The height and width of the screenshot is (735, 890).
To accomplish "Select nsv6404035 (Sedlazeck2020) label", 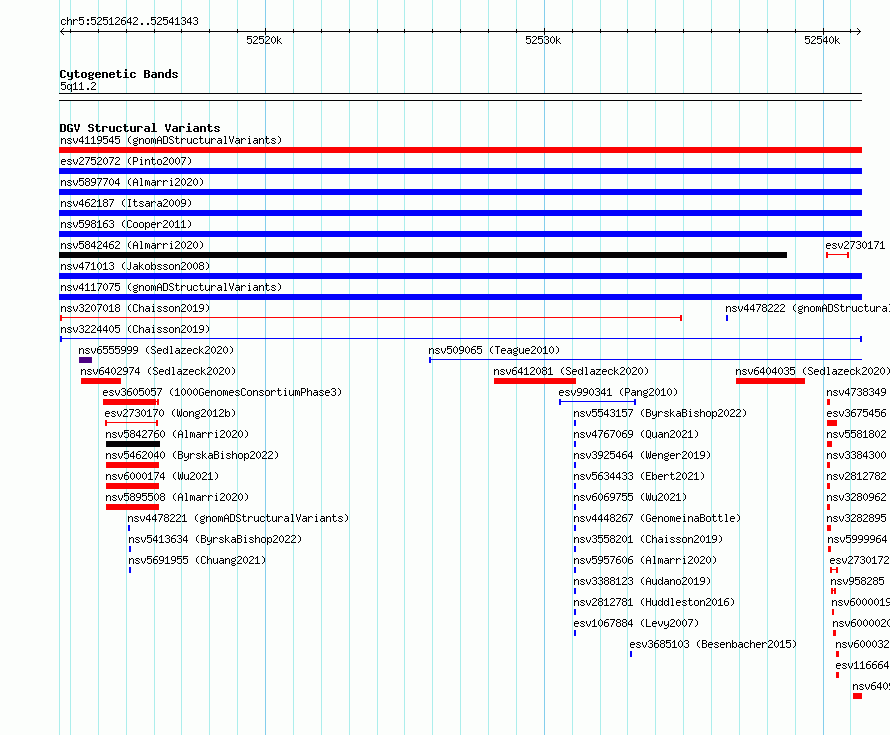I will (x=812, y=371).
